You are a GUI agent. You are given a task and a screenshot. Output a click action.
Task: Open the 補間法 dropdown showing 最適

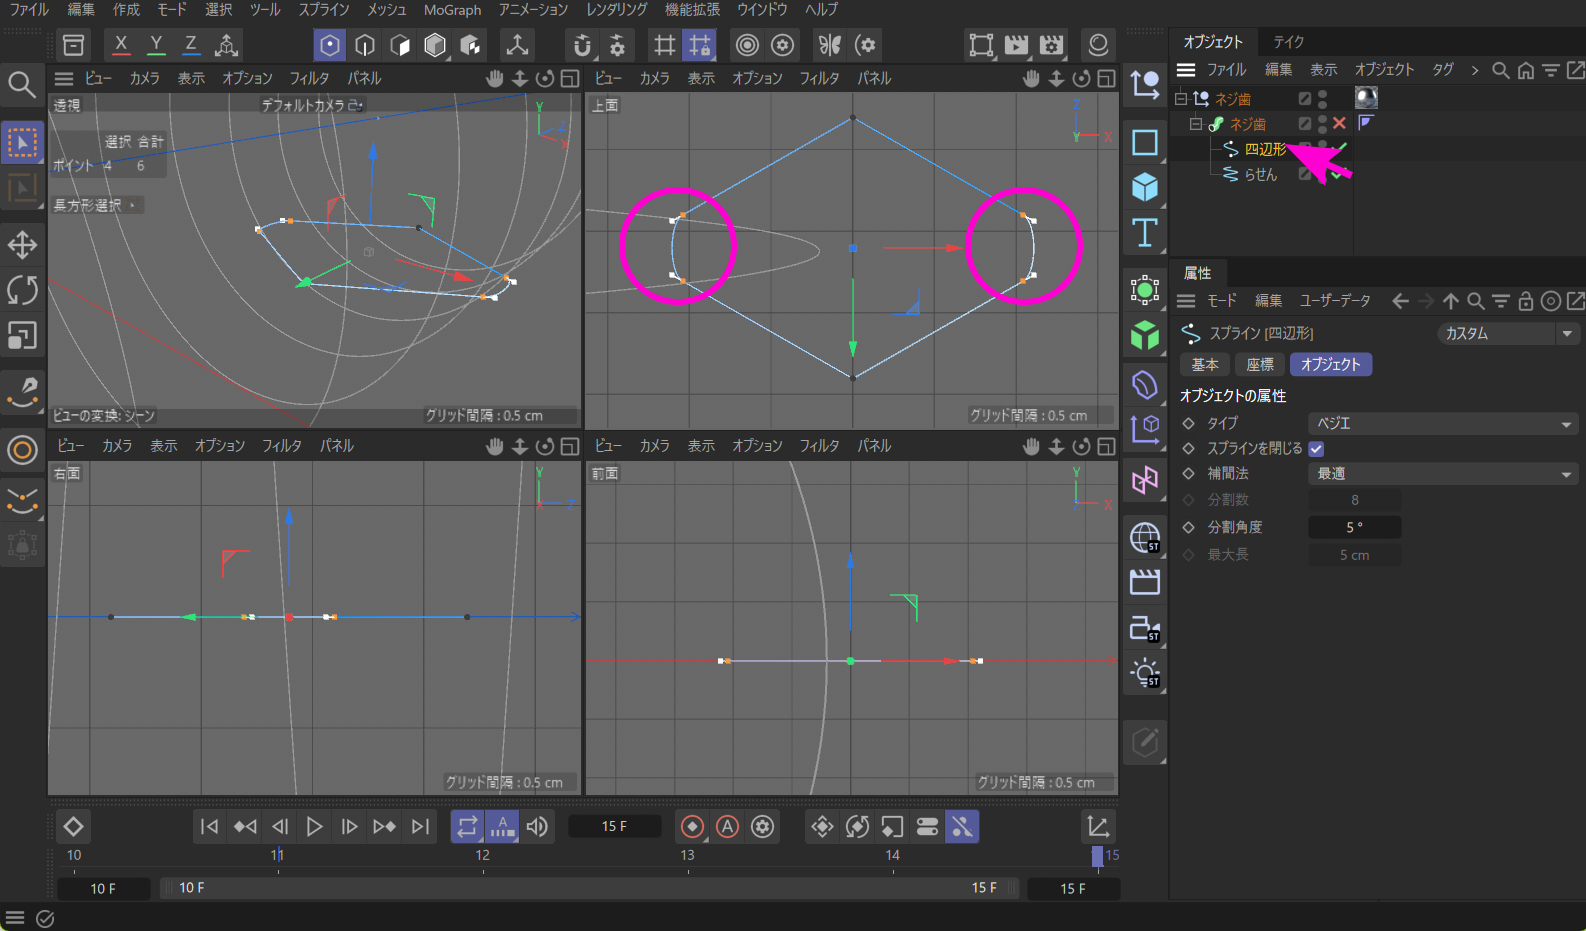1442,474
